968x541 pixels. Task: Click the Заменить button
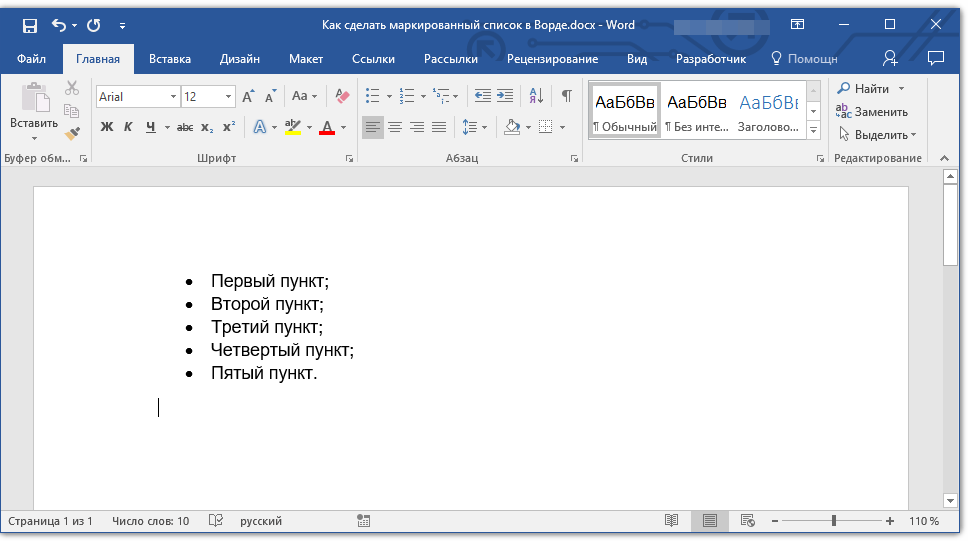[x=872, y=112]
